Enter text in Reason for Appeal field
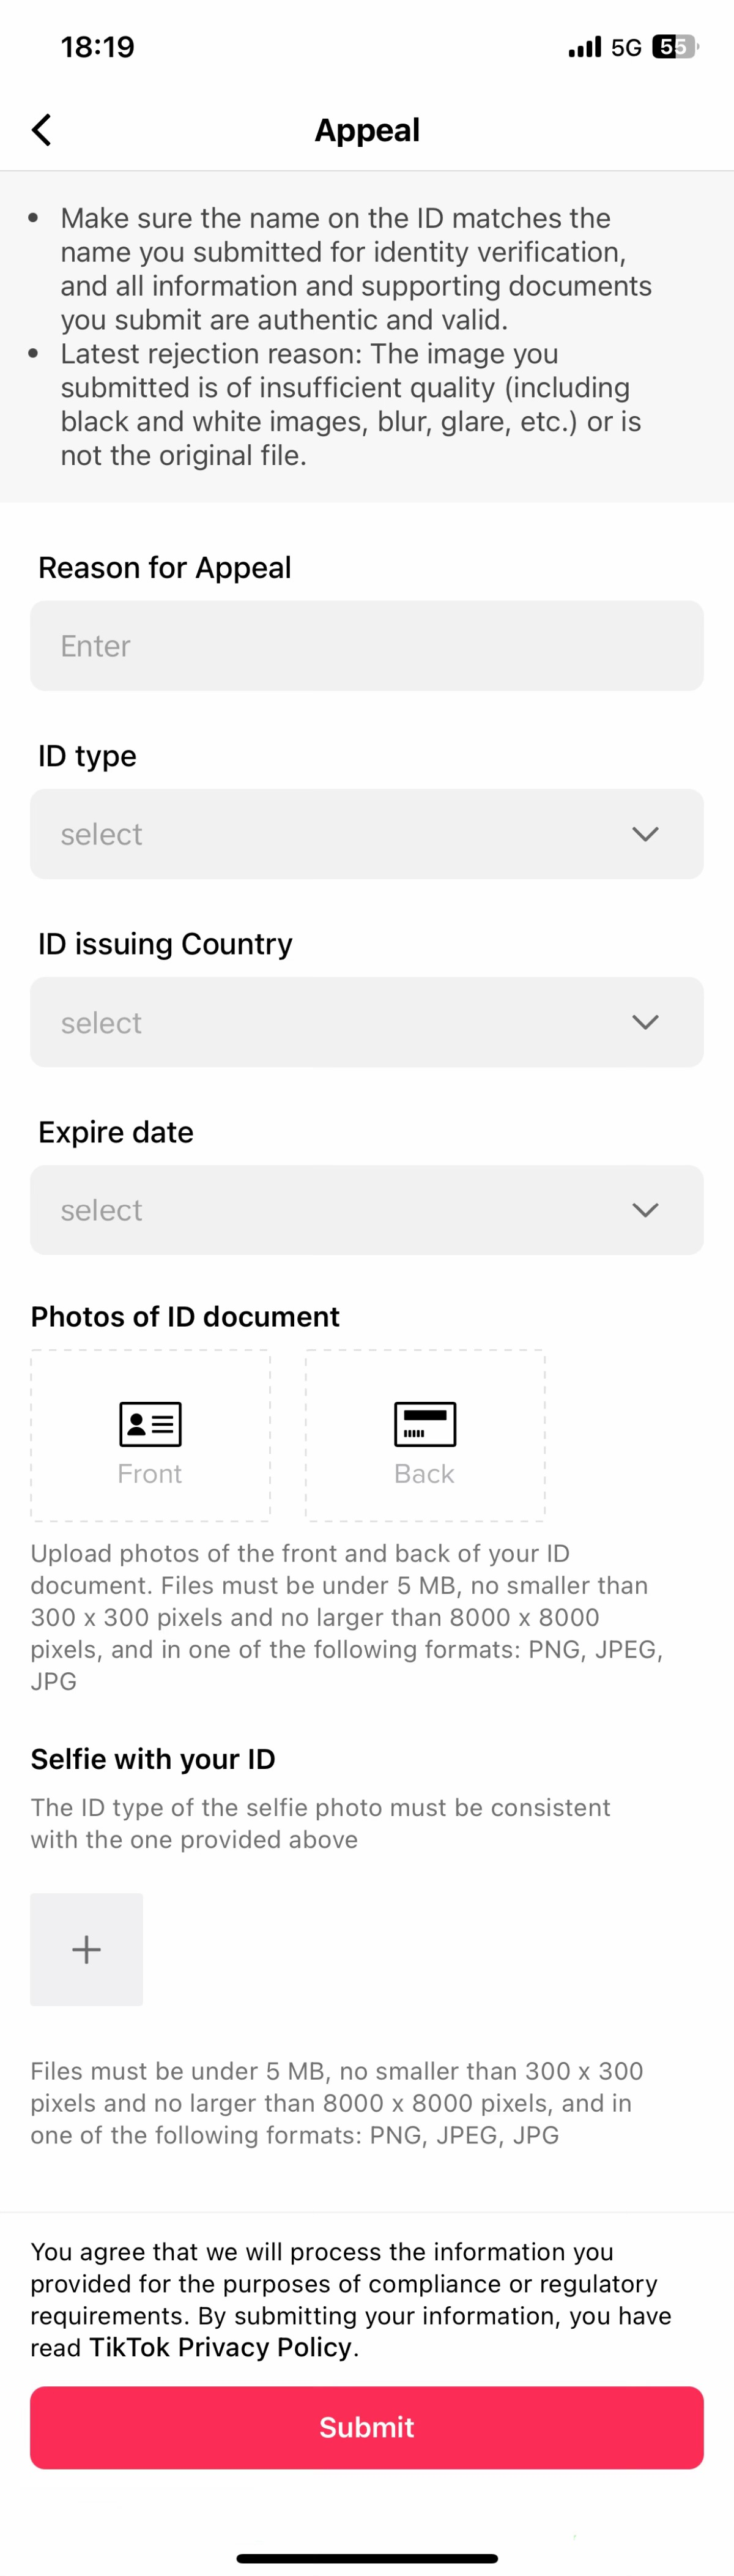The width and height of the screenshot is (734, 2576). coord(366,646)
